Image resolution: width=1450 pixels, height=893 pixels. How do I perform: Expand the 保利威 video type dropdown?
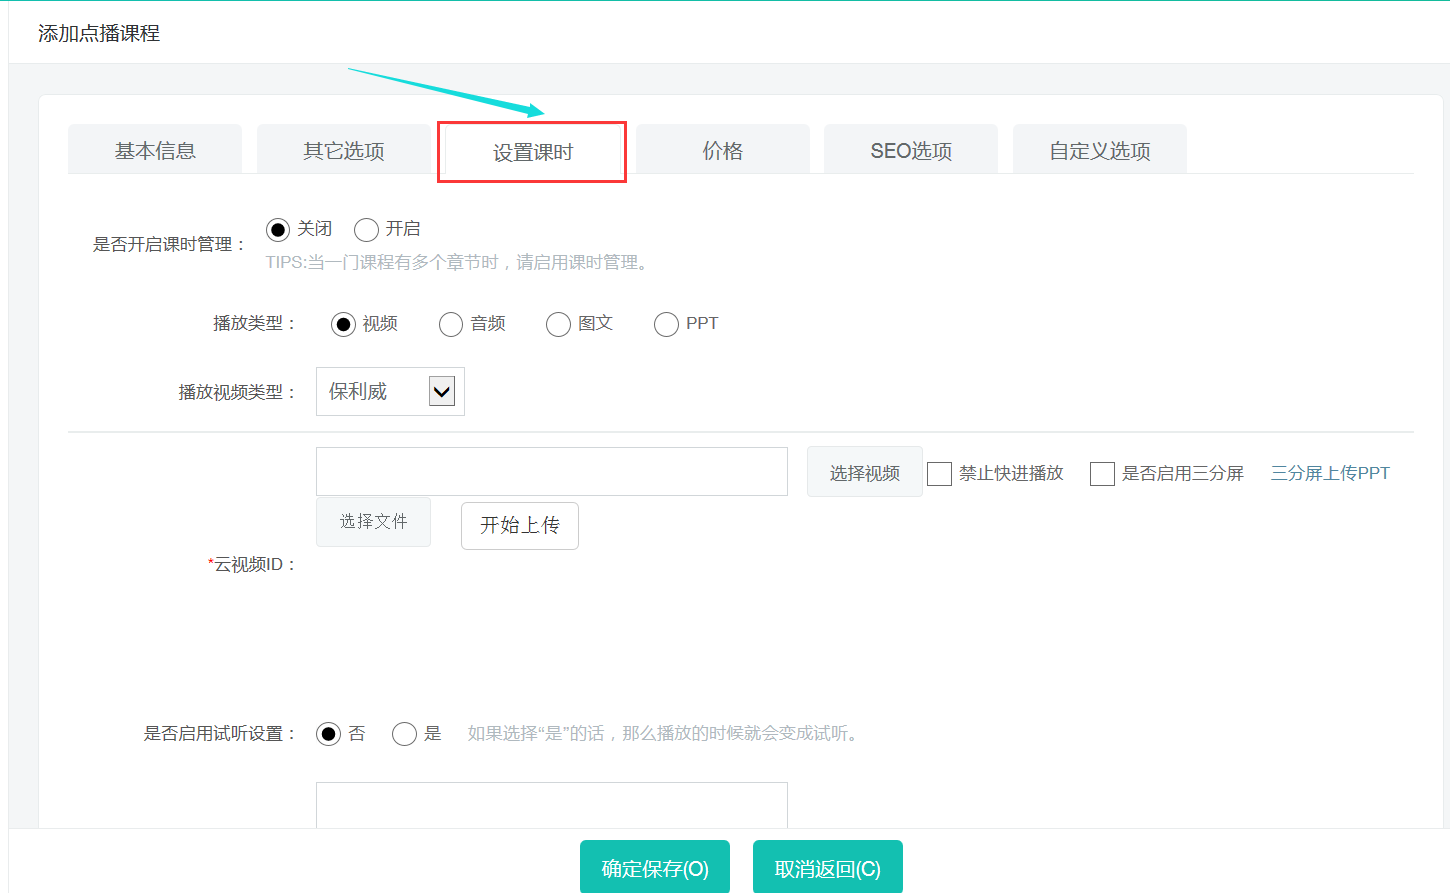tap(390, 391)
